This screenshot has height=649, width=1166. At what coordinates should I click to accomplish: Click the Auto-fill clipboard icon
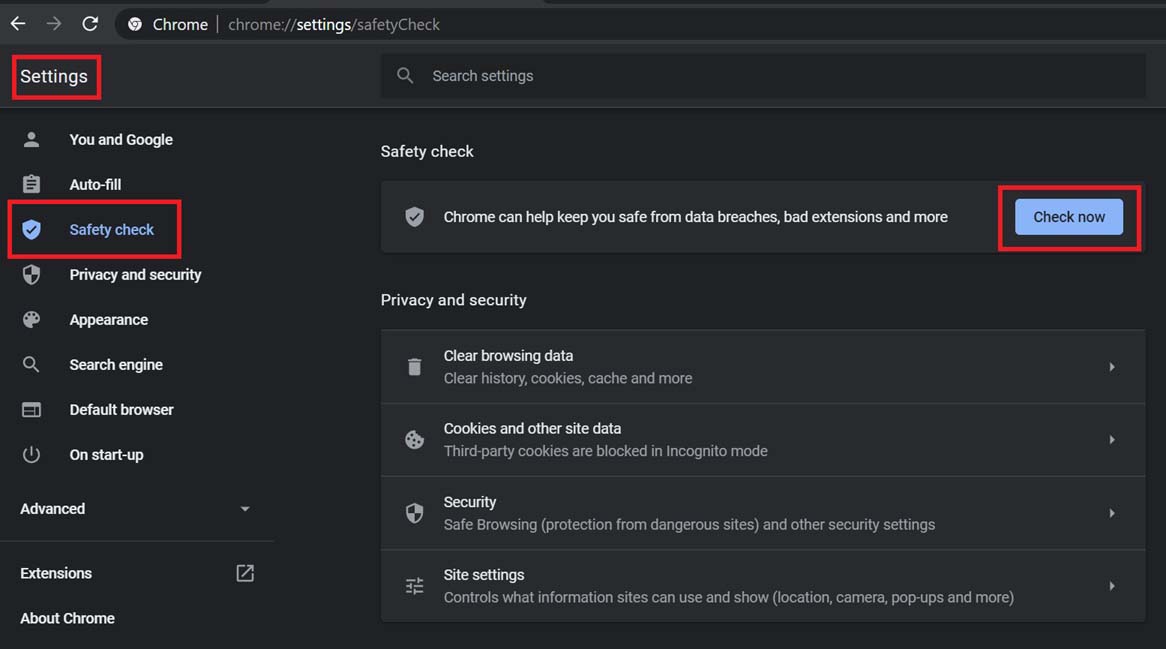31,184
